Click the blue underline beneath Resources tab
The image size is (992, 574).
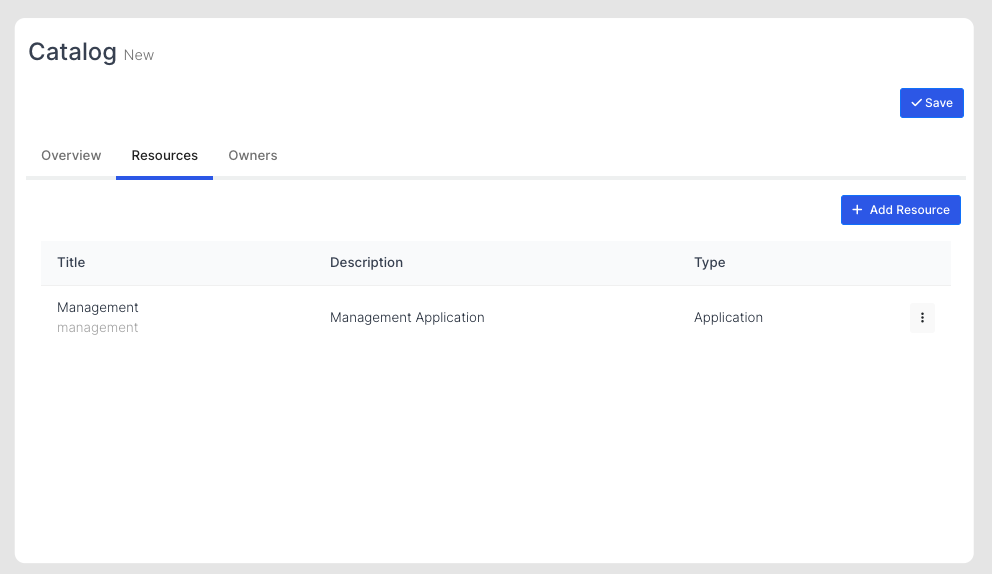(164, 177)
